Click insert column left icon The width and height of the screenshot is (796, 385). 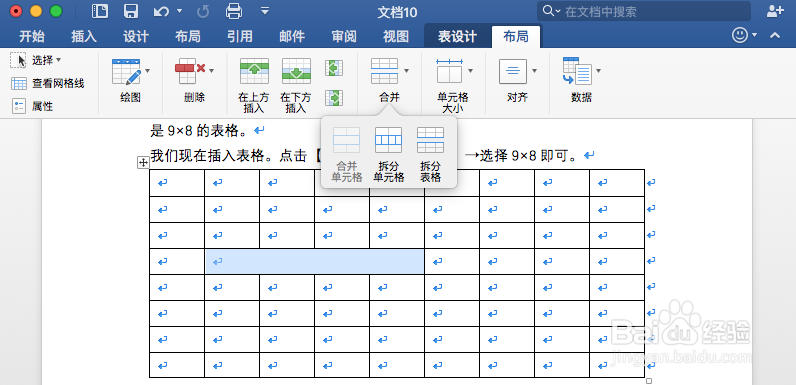point(334,68)
